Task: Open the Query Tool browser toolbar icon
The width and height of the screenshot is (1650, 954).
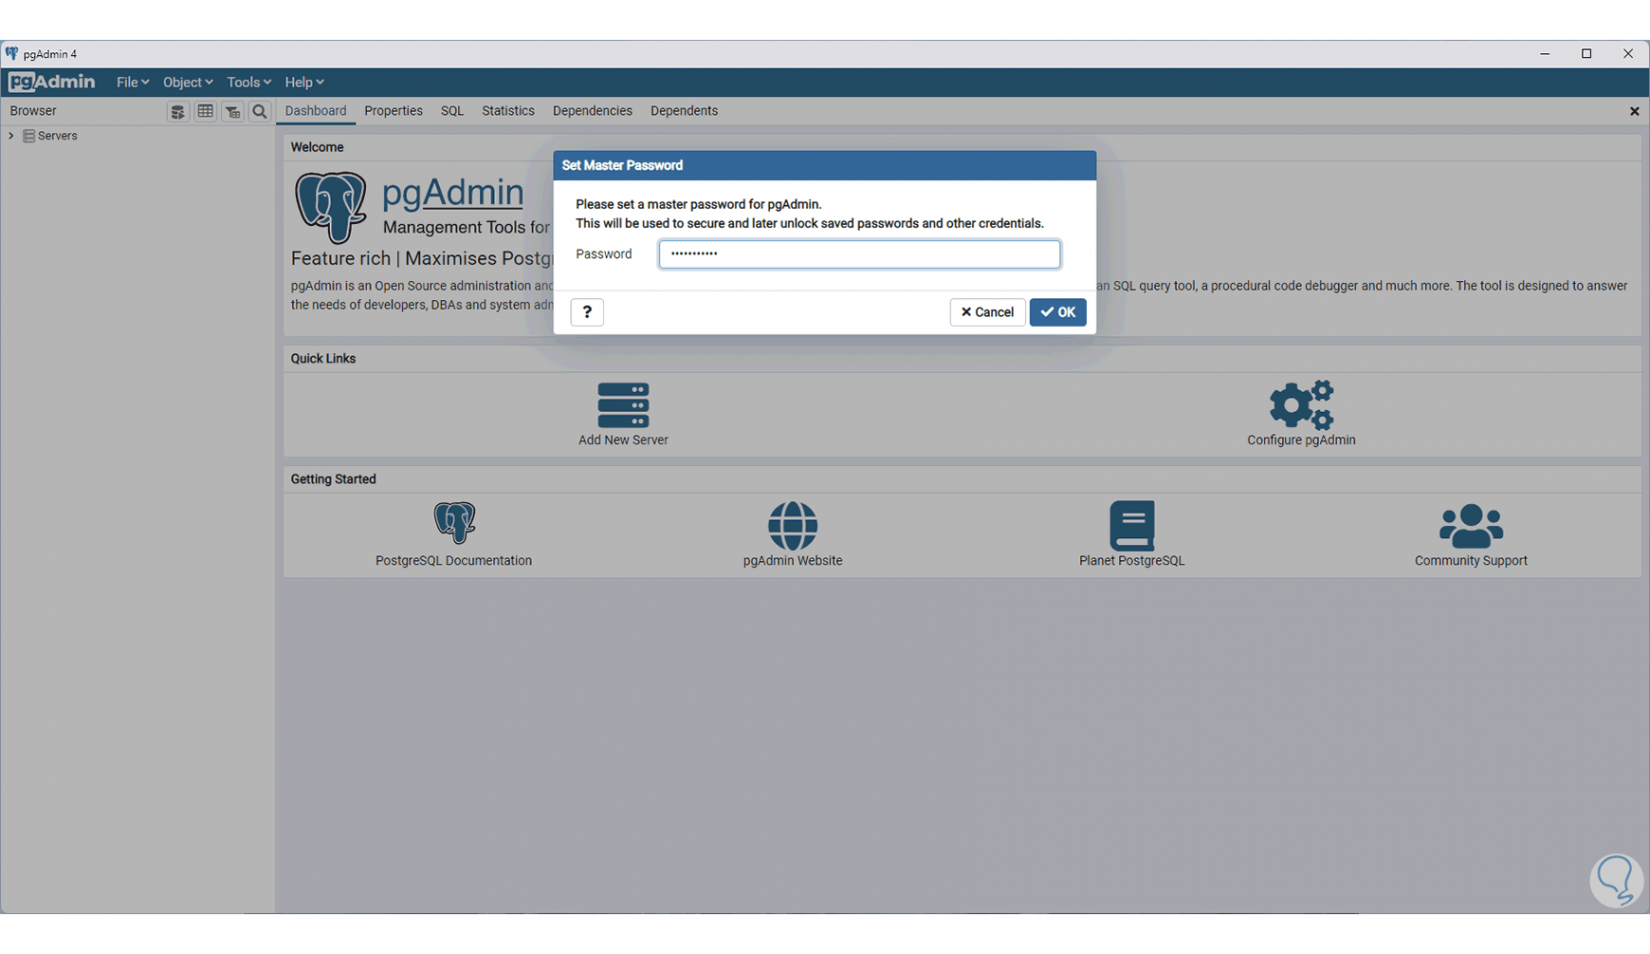Action: coord(178,112)
